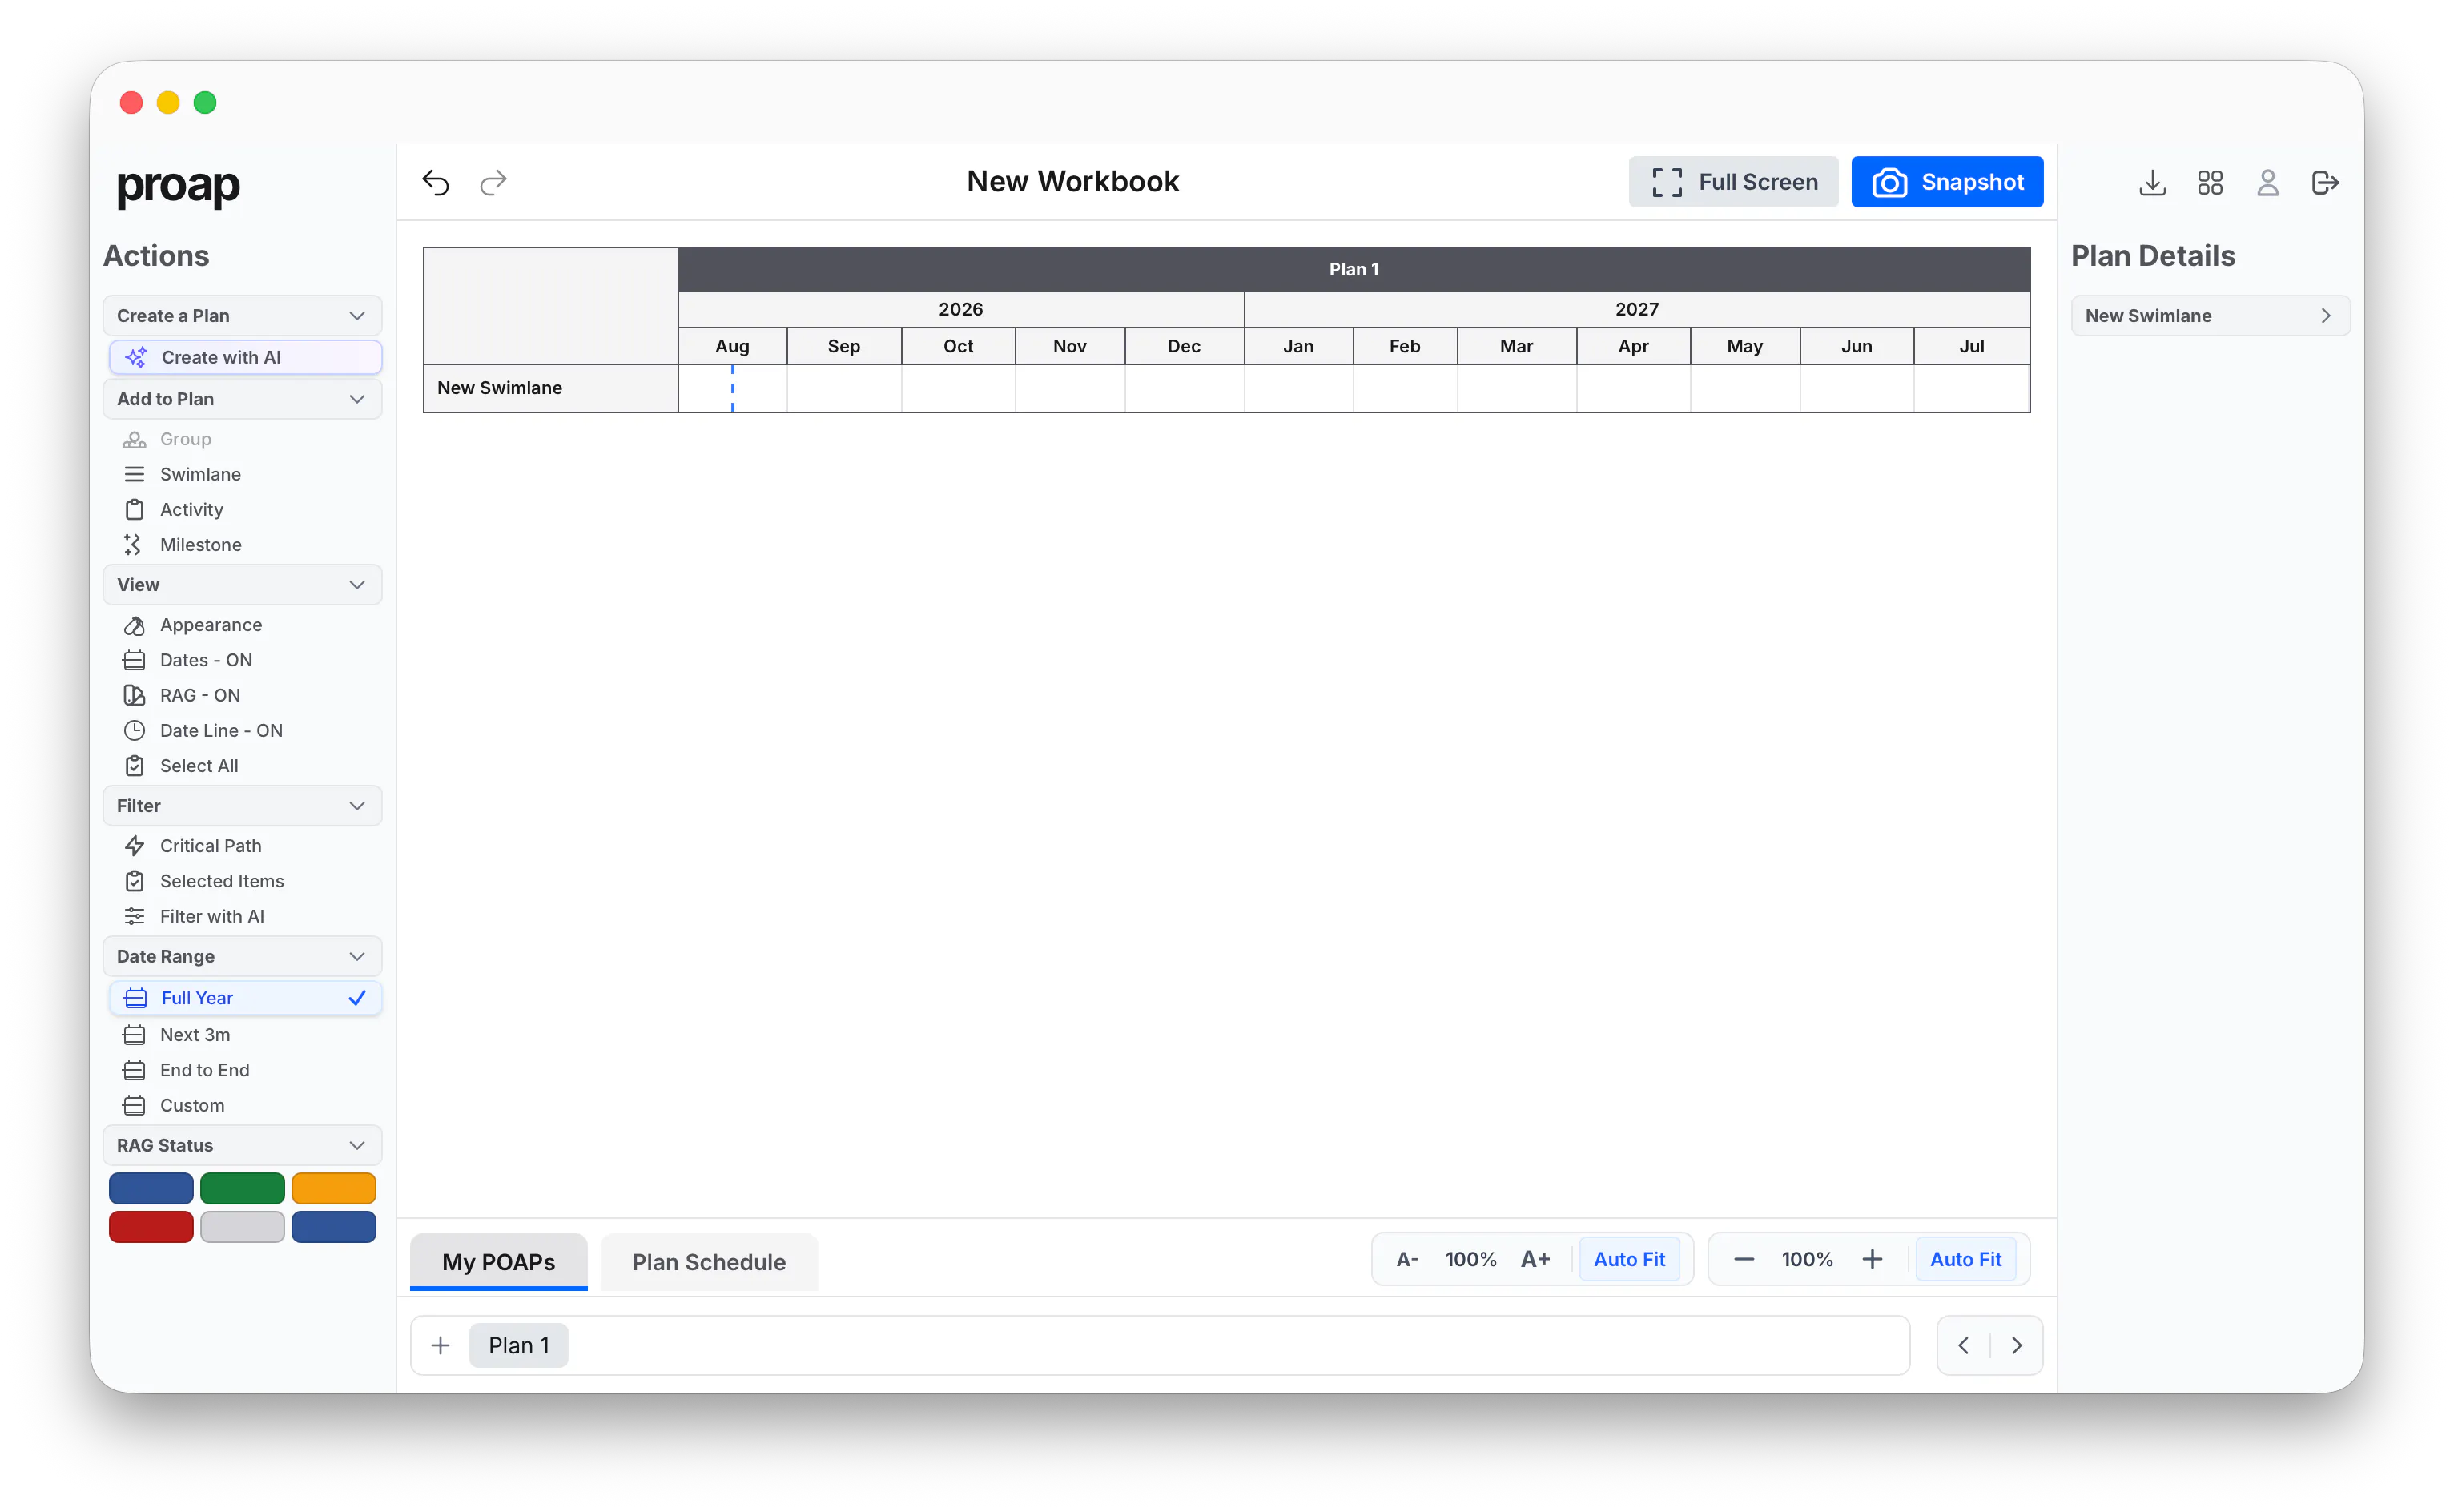
Task: Open the user profile icon
Action: click(2267, 183)
